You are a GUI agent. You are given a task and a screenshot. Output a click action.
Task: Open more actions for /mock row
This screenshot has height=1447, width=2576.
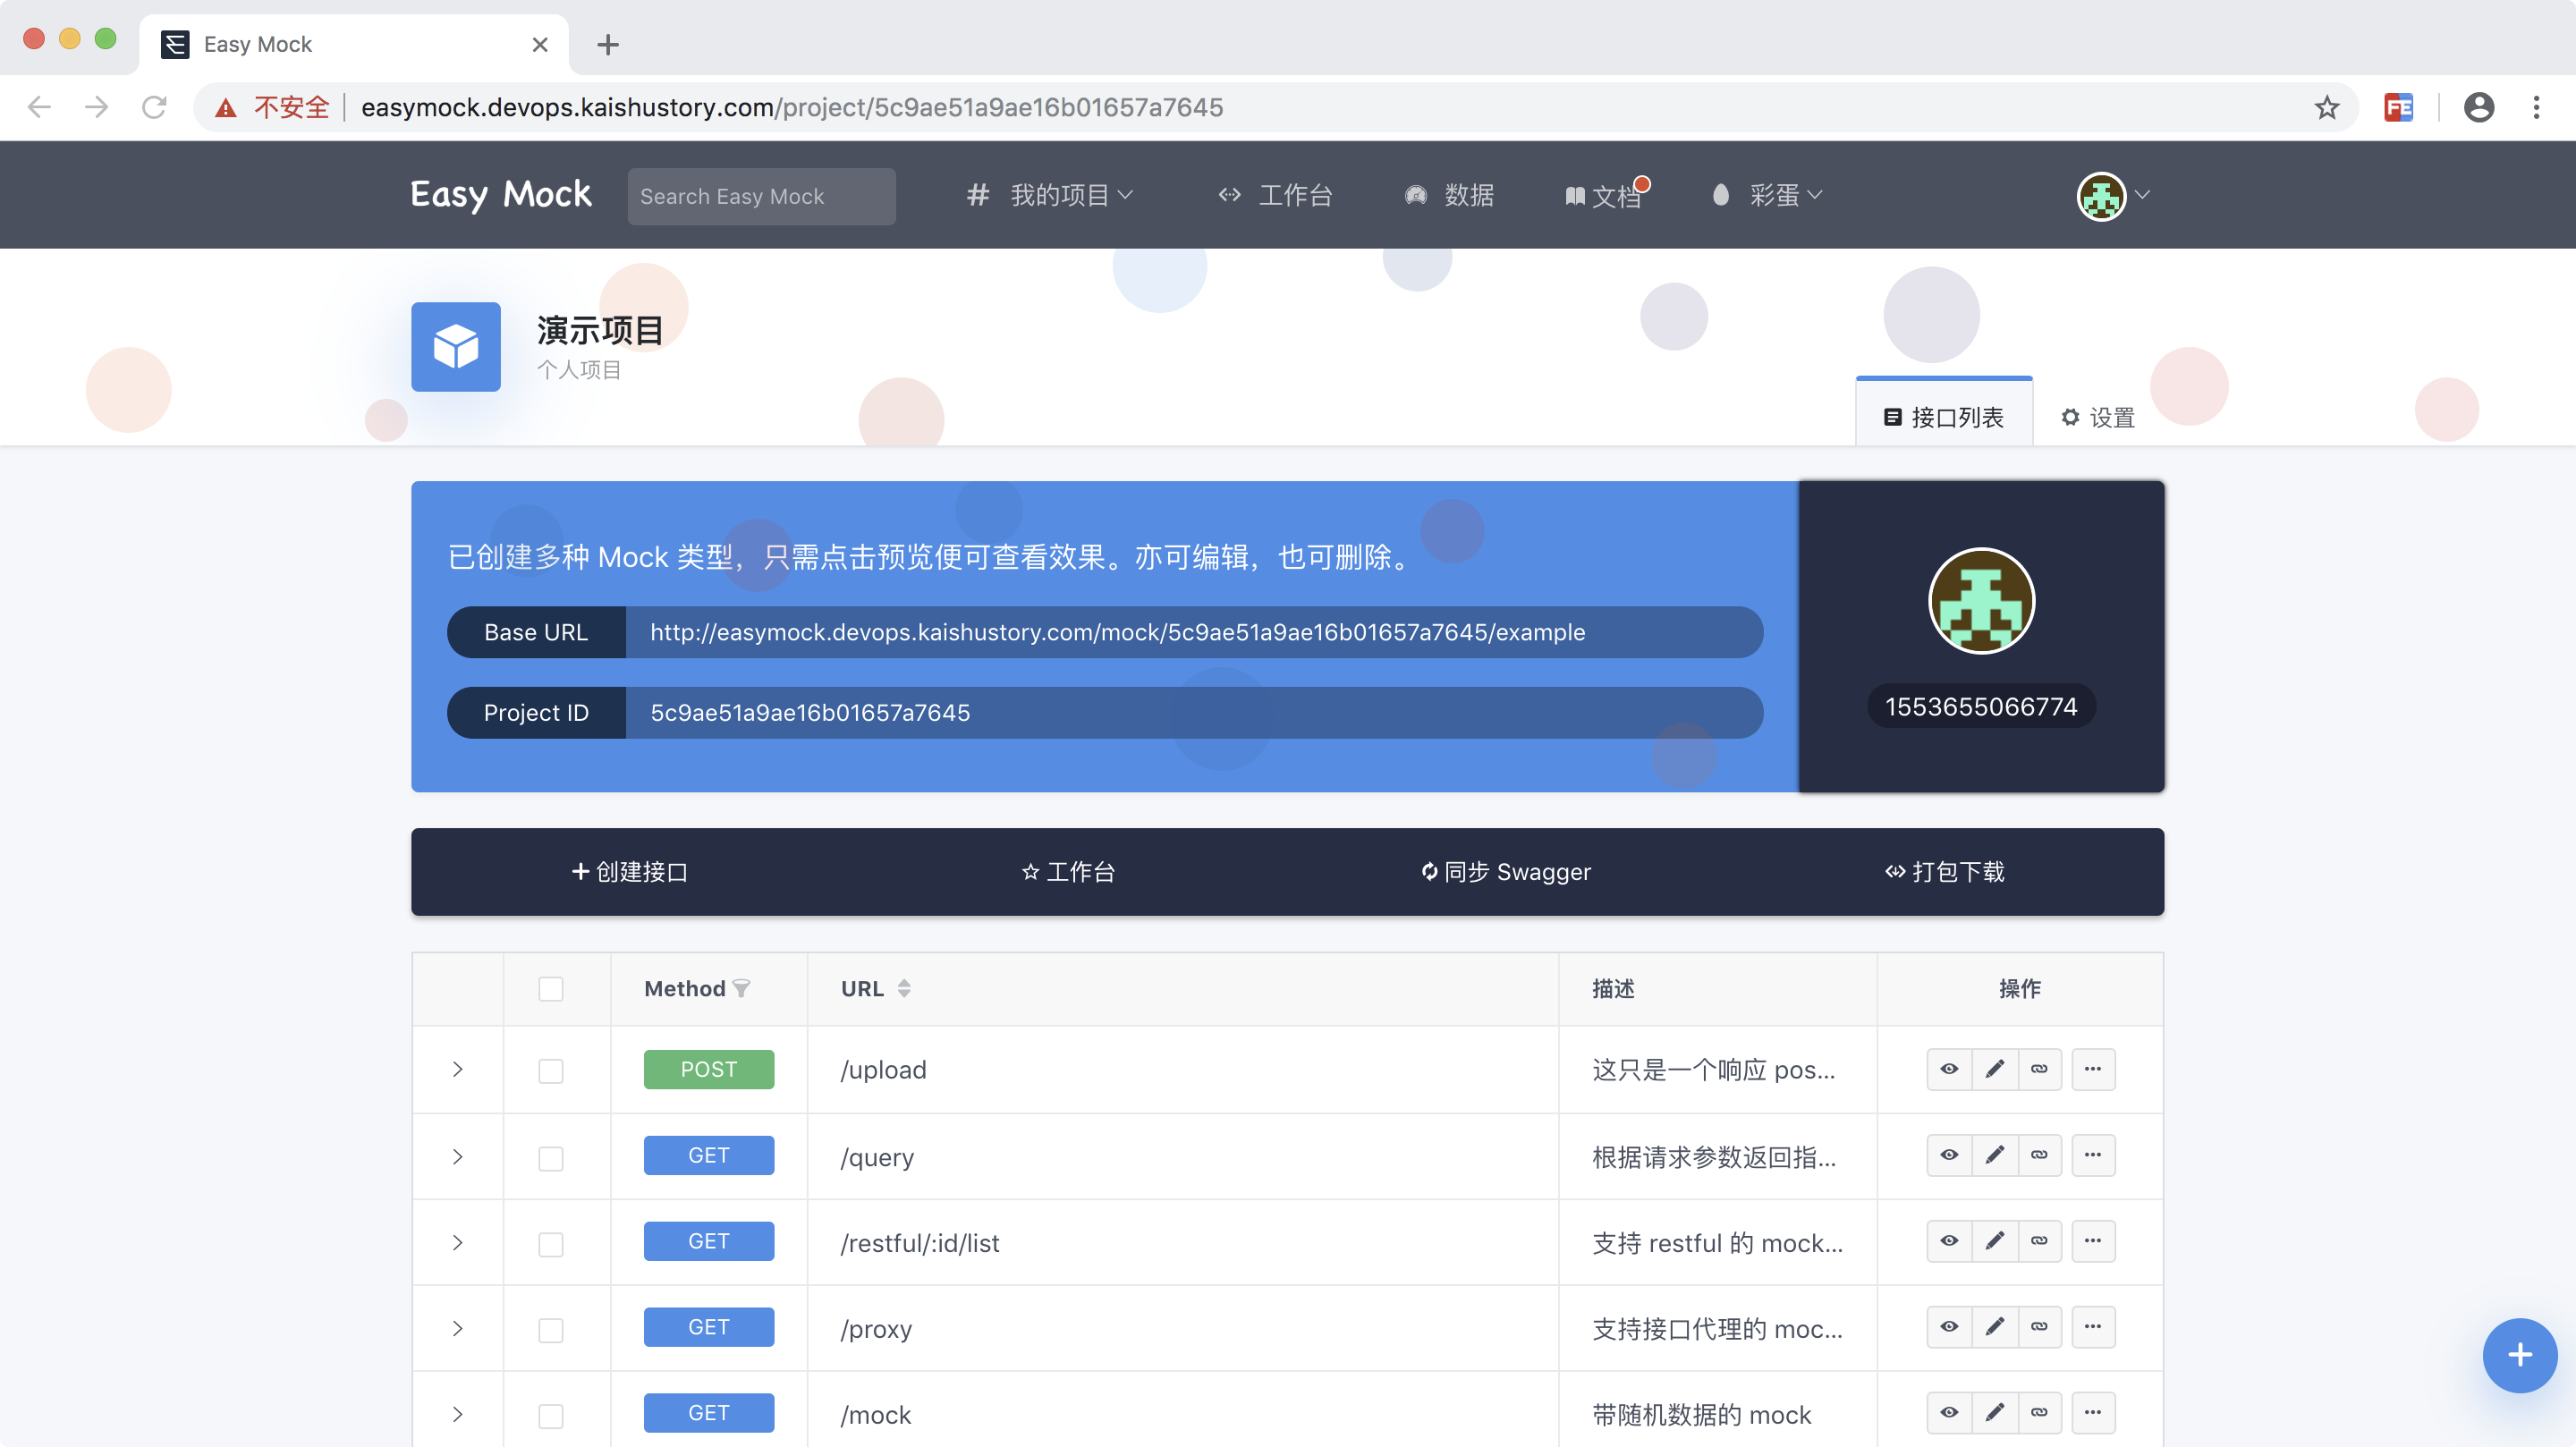(2093, 1413)
